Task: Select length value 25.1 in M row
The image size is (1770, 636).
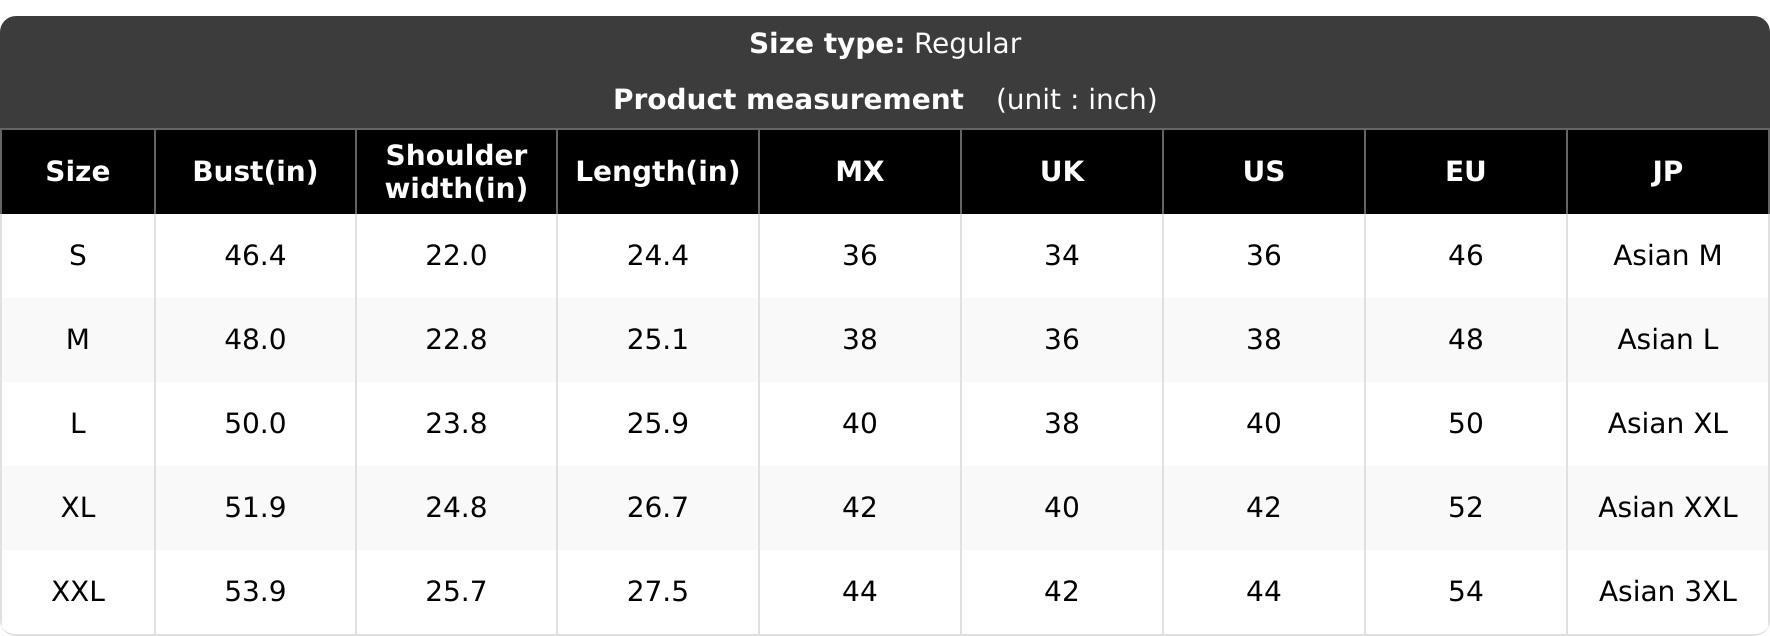Action: (x=658, y=340)
